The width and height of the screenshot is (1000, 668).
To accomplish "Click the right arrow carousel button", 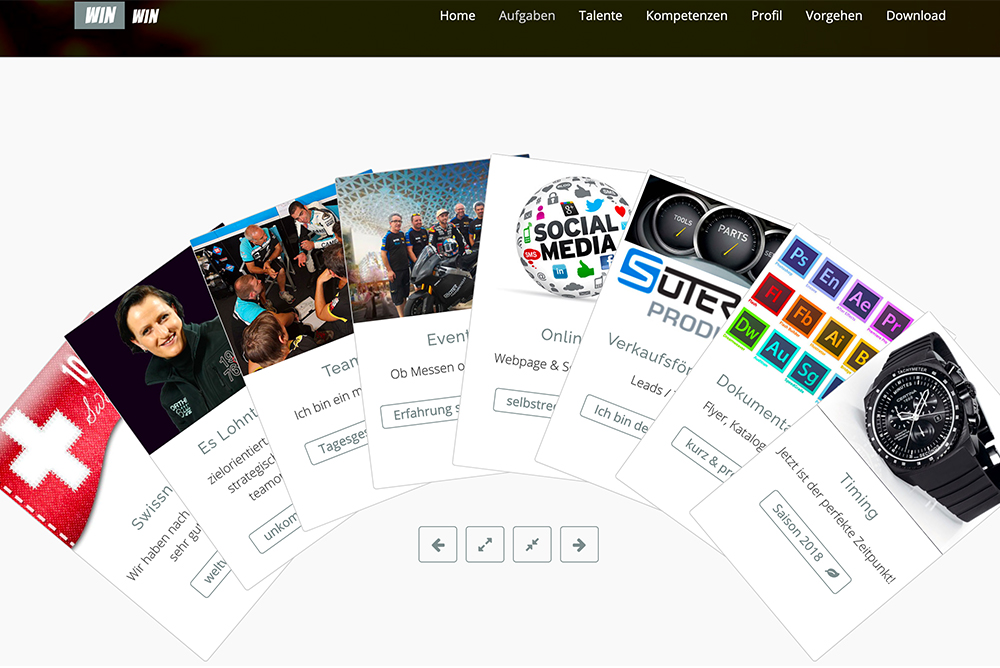I will pos(579,544).
